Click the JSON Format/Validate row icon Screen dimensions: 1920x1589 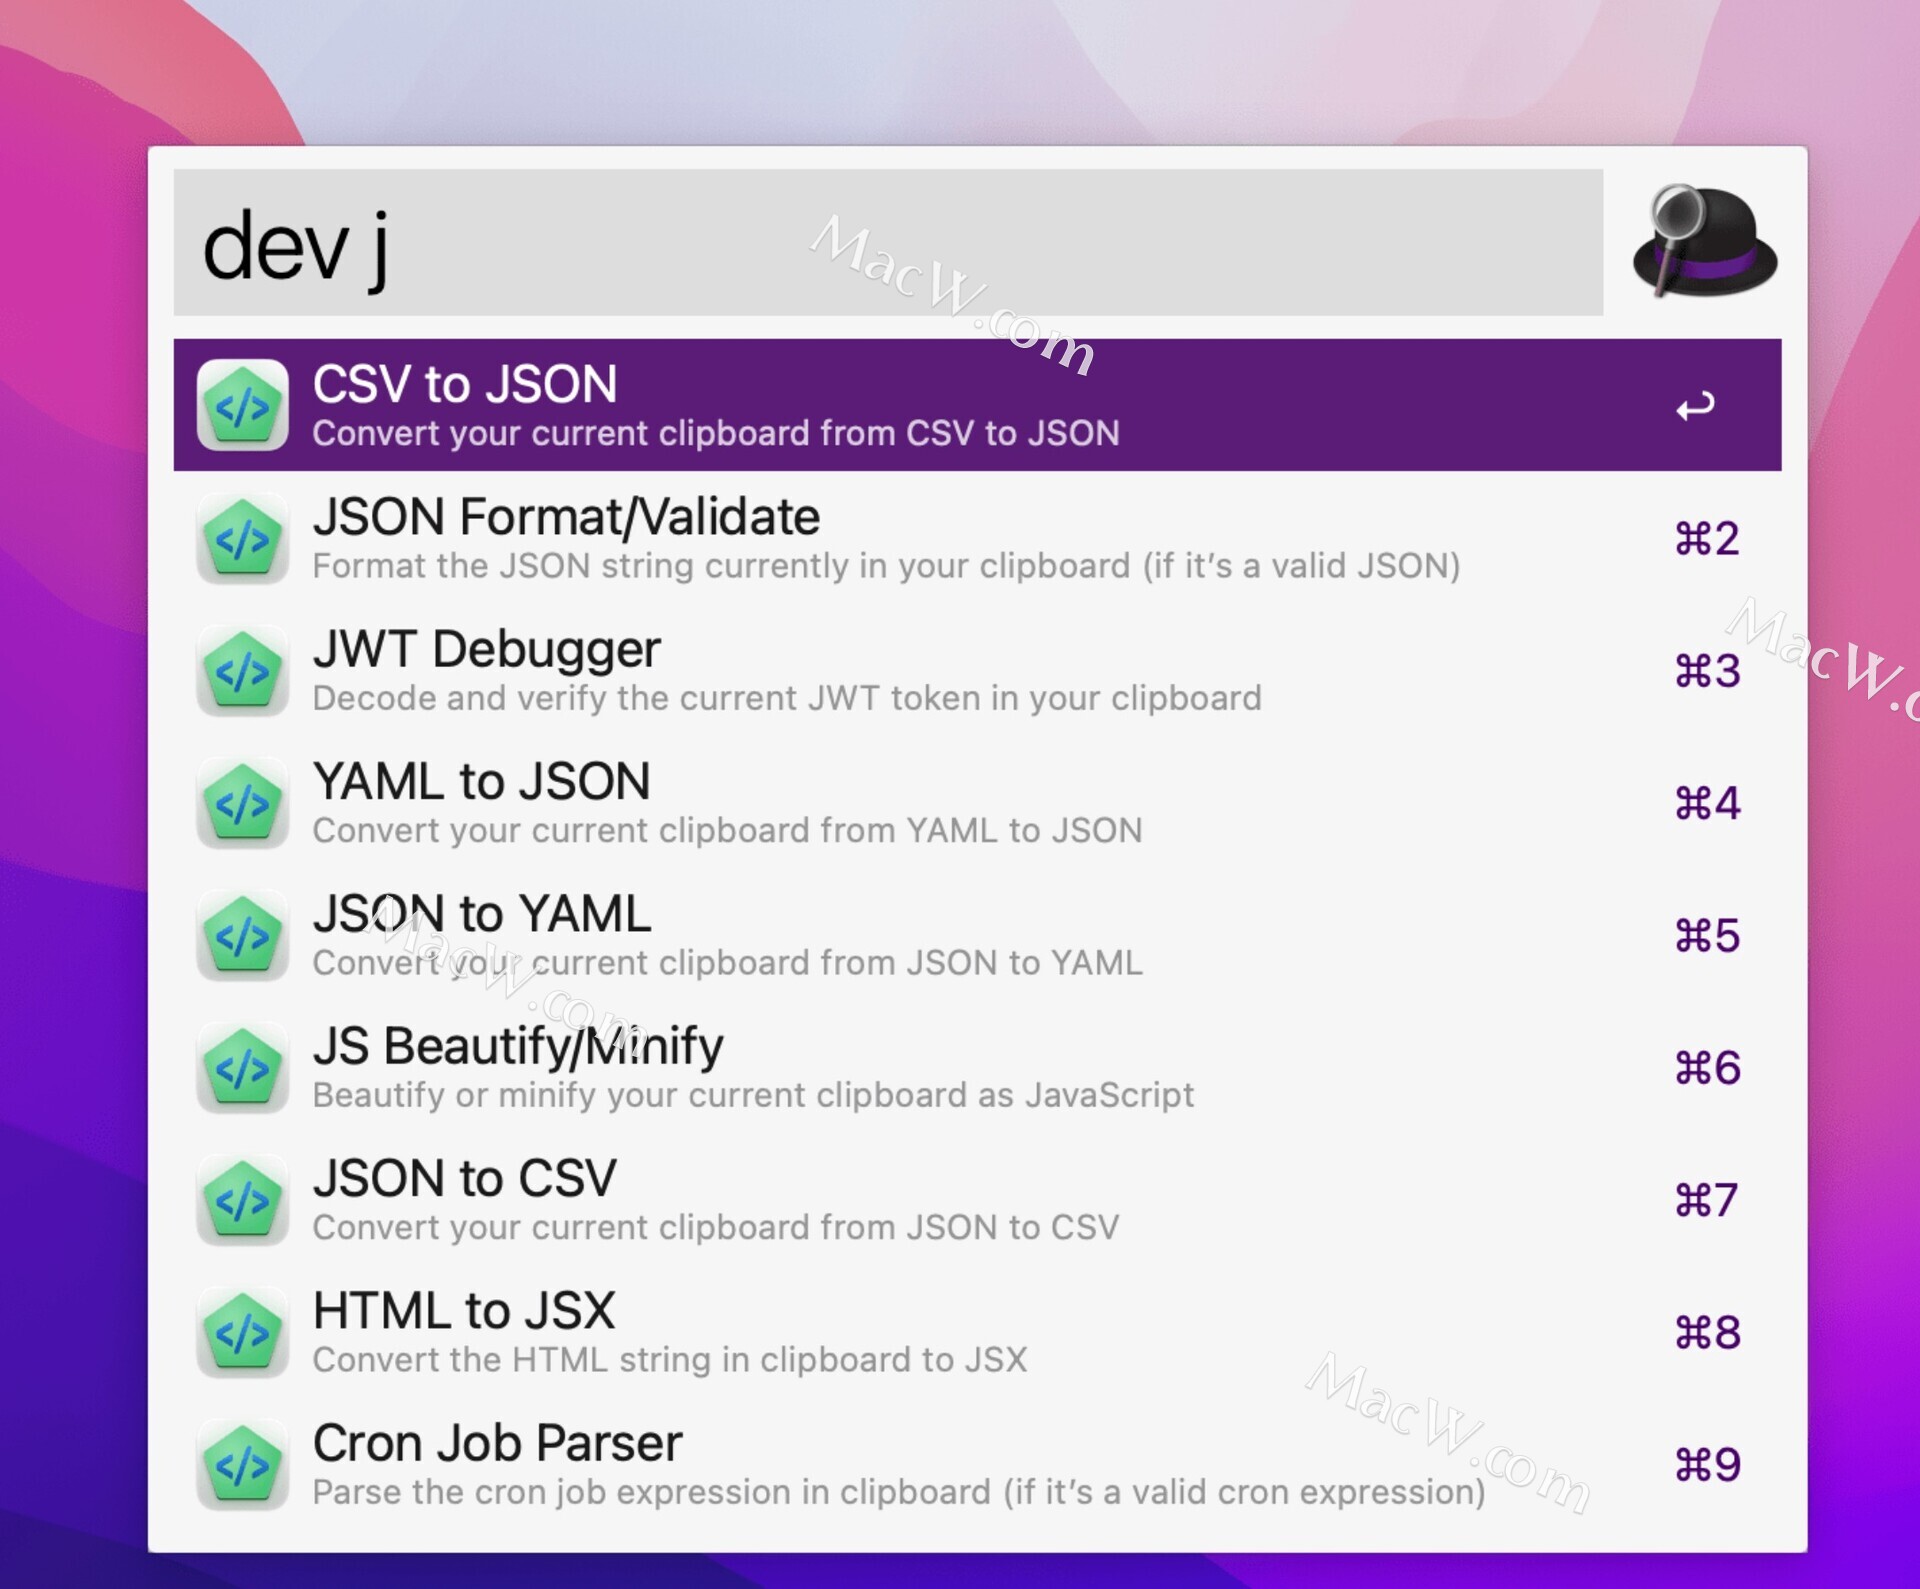tap(243, 539)
